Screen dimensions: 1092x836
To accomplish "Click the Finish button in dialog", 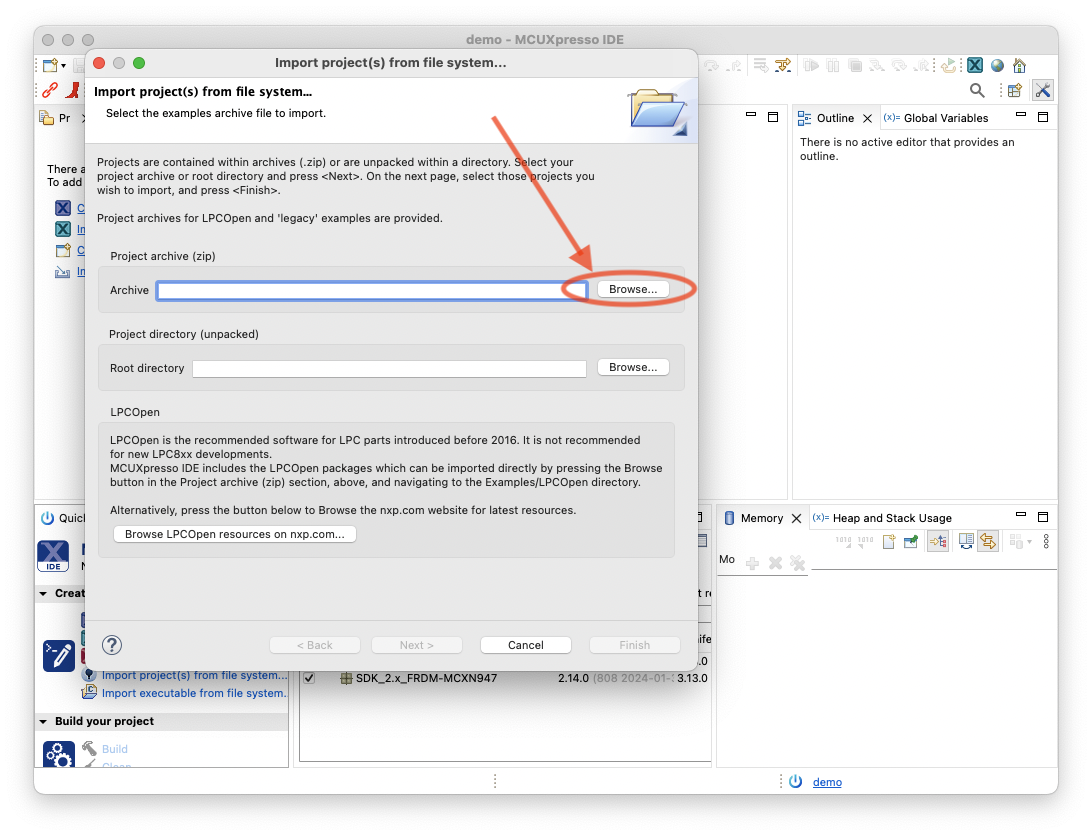I will 634,645.
